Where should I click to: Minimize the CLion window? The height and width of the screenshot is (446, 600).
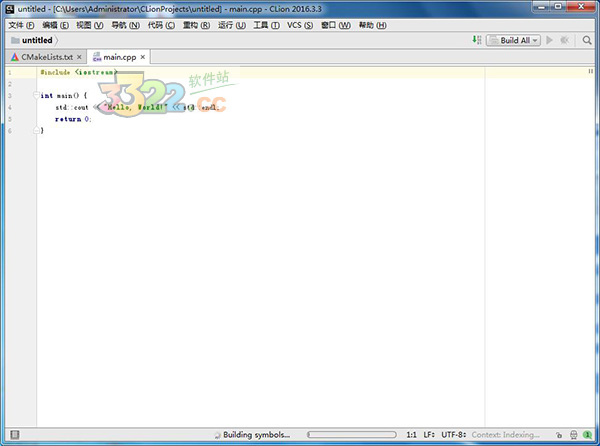point(542,7)
